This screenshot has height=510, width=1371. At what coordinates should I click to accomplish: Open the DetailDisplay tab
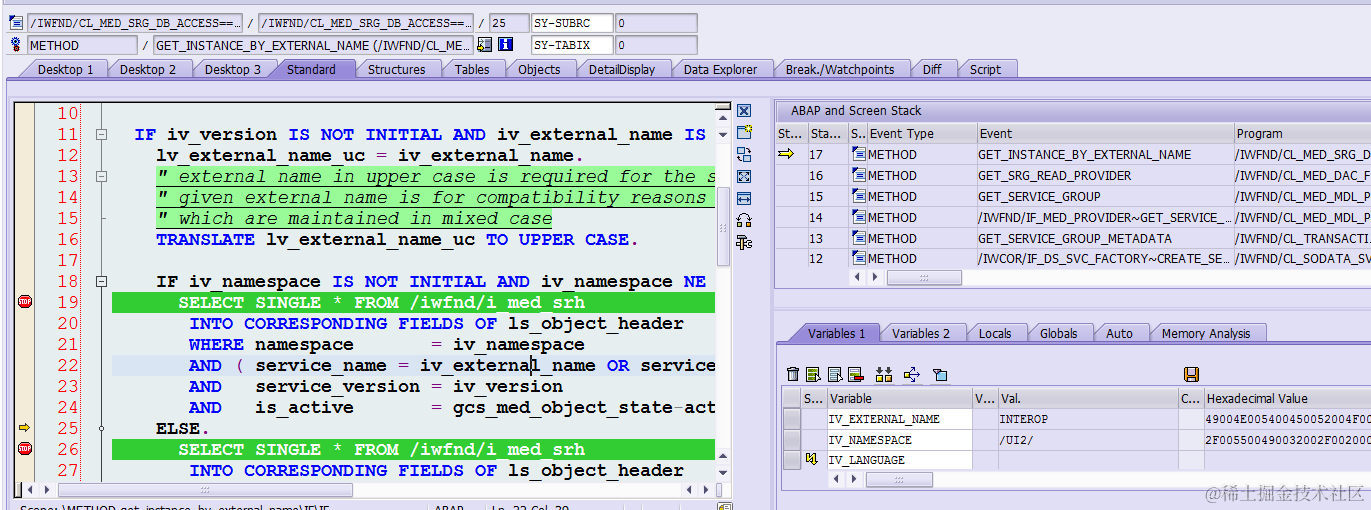(x=622, y=69)
